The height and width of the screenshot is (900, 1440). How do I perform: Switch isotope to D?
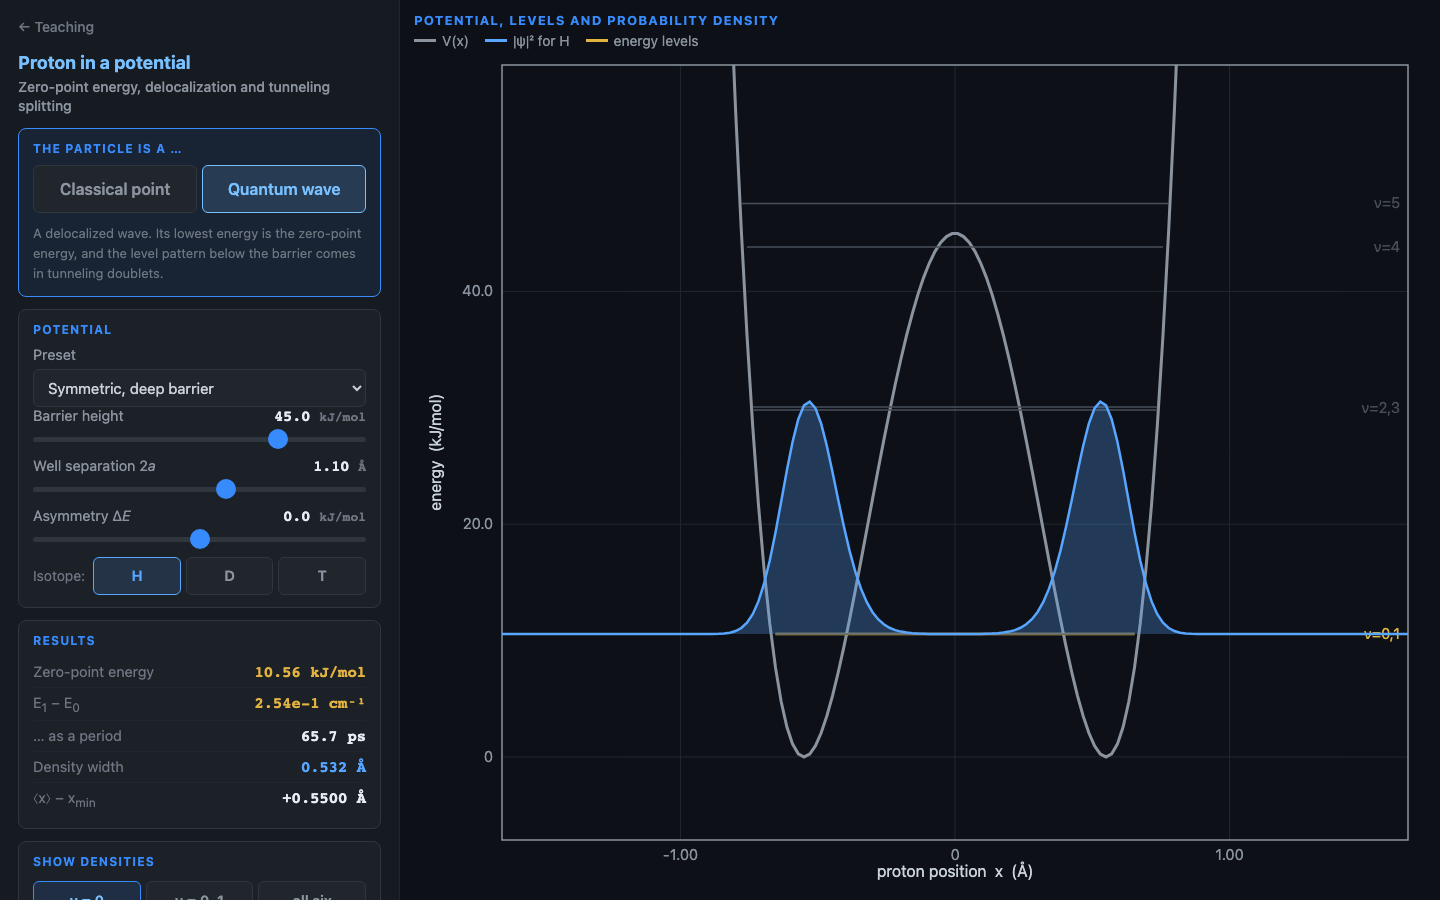point(229,576)
